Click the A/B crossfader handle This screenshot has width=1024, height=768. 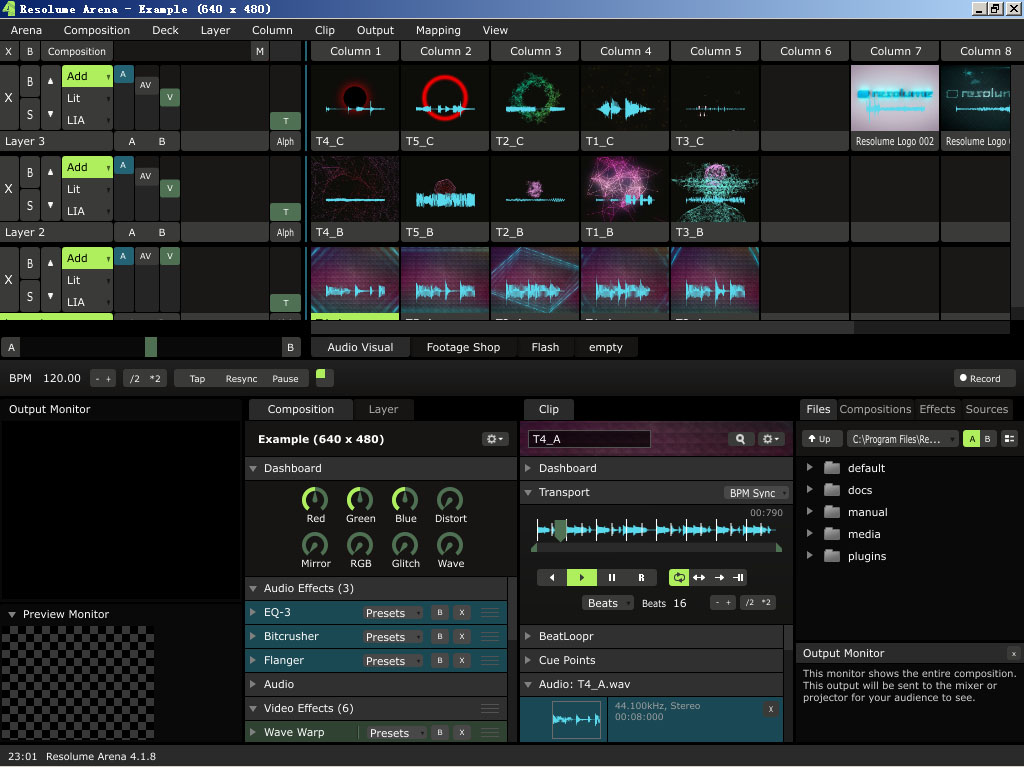point(151,347)
